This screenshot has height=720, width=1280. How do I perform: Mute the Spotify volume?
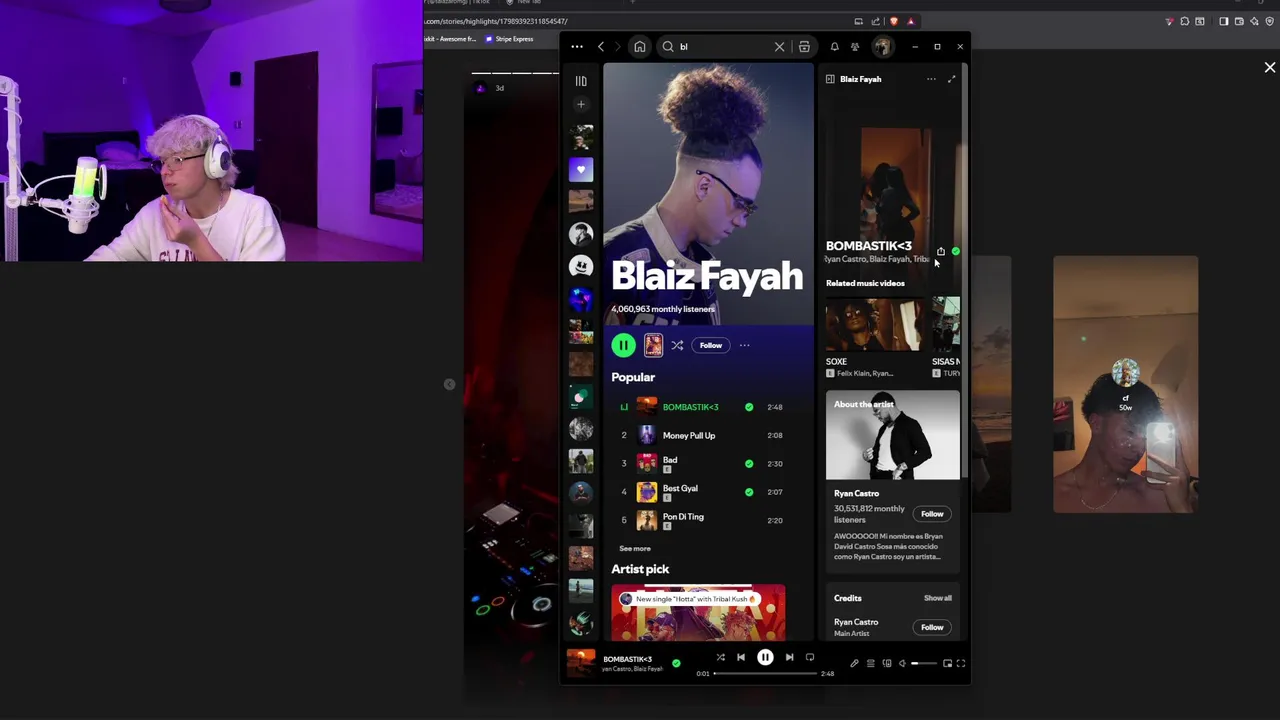(x=902, y=663)
